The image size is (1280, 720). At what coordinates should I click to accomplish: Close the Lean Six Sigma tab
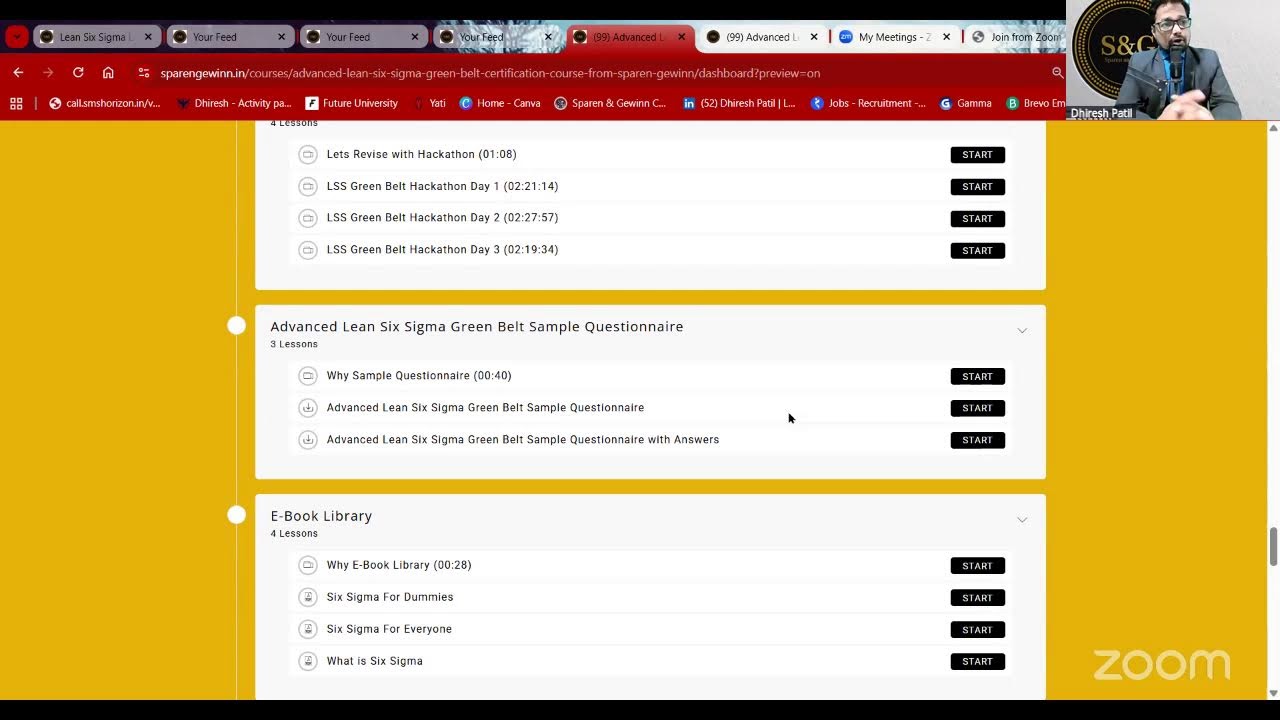[x=148, y=37]
